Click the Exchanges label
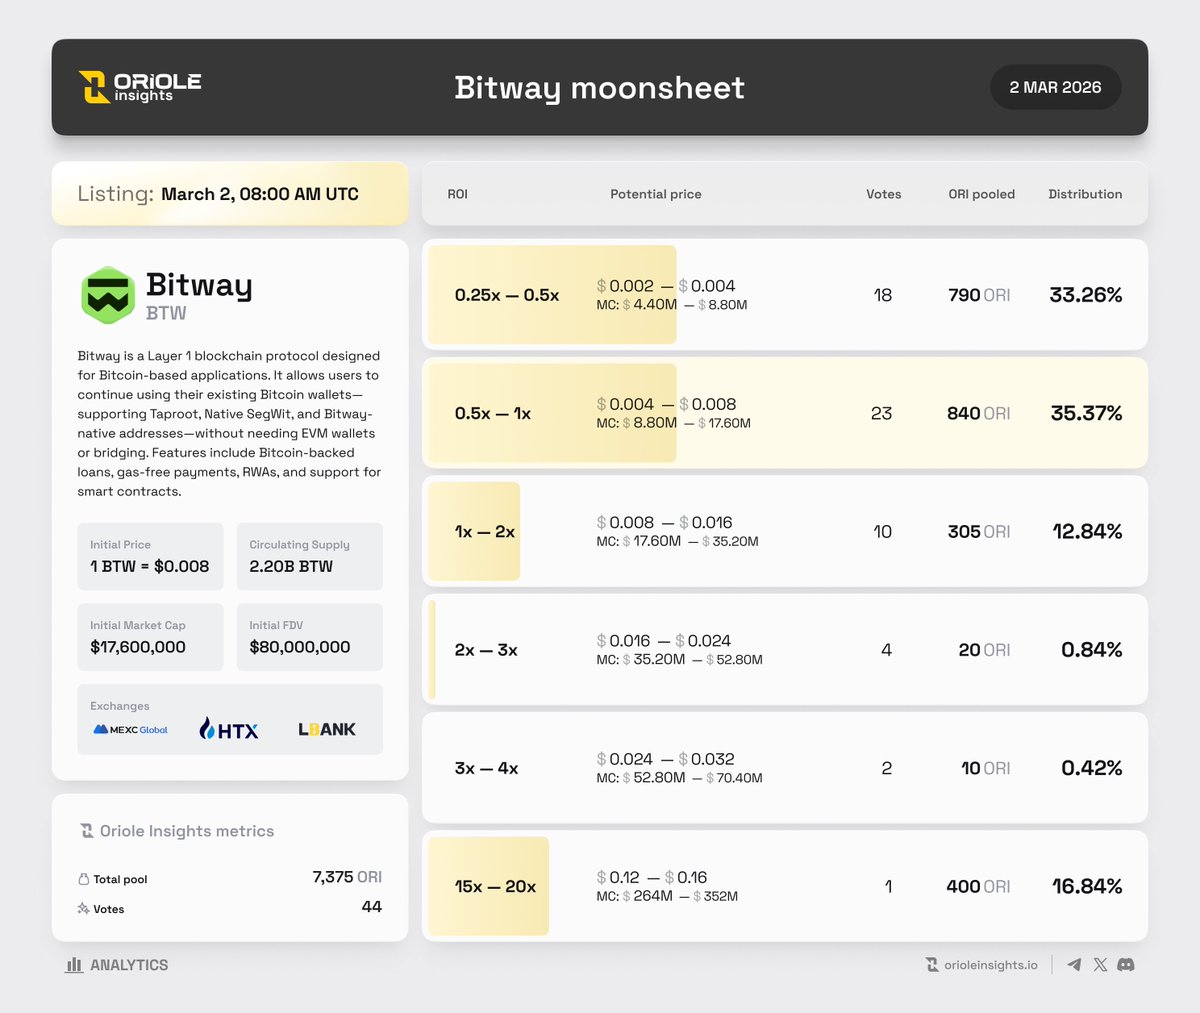 tap(119, 706)
